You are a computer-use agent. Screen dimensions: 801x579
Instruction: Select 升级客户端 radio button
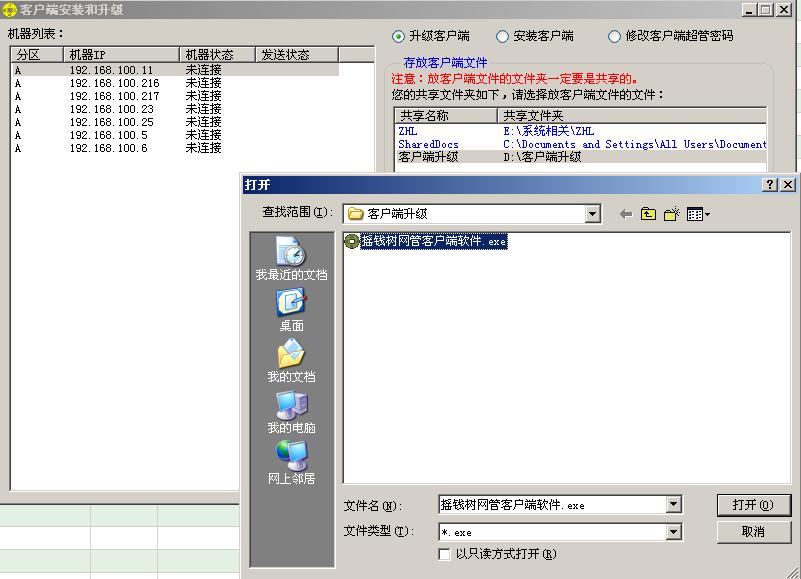(398, 36)
